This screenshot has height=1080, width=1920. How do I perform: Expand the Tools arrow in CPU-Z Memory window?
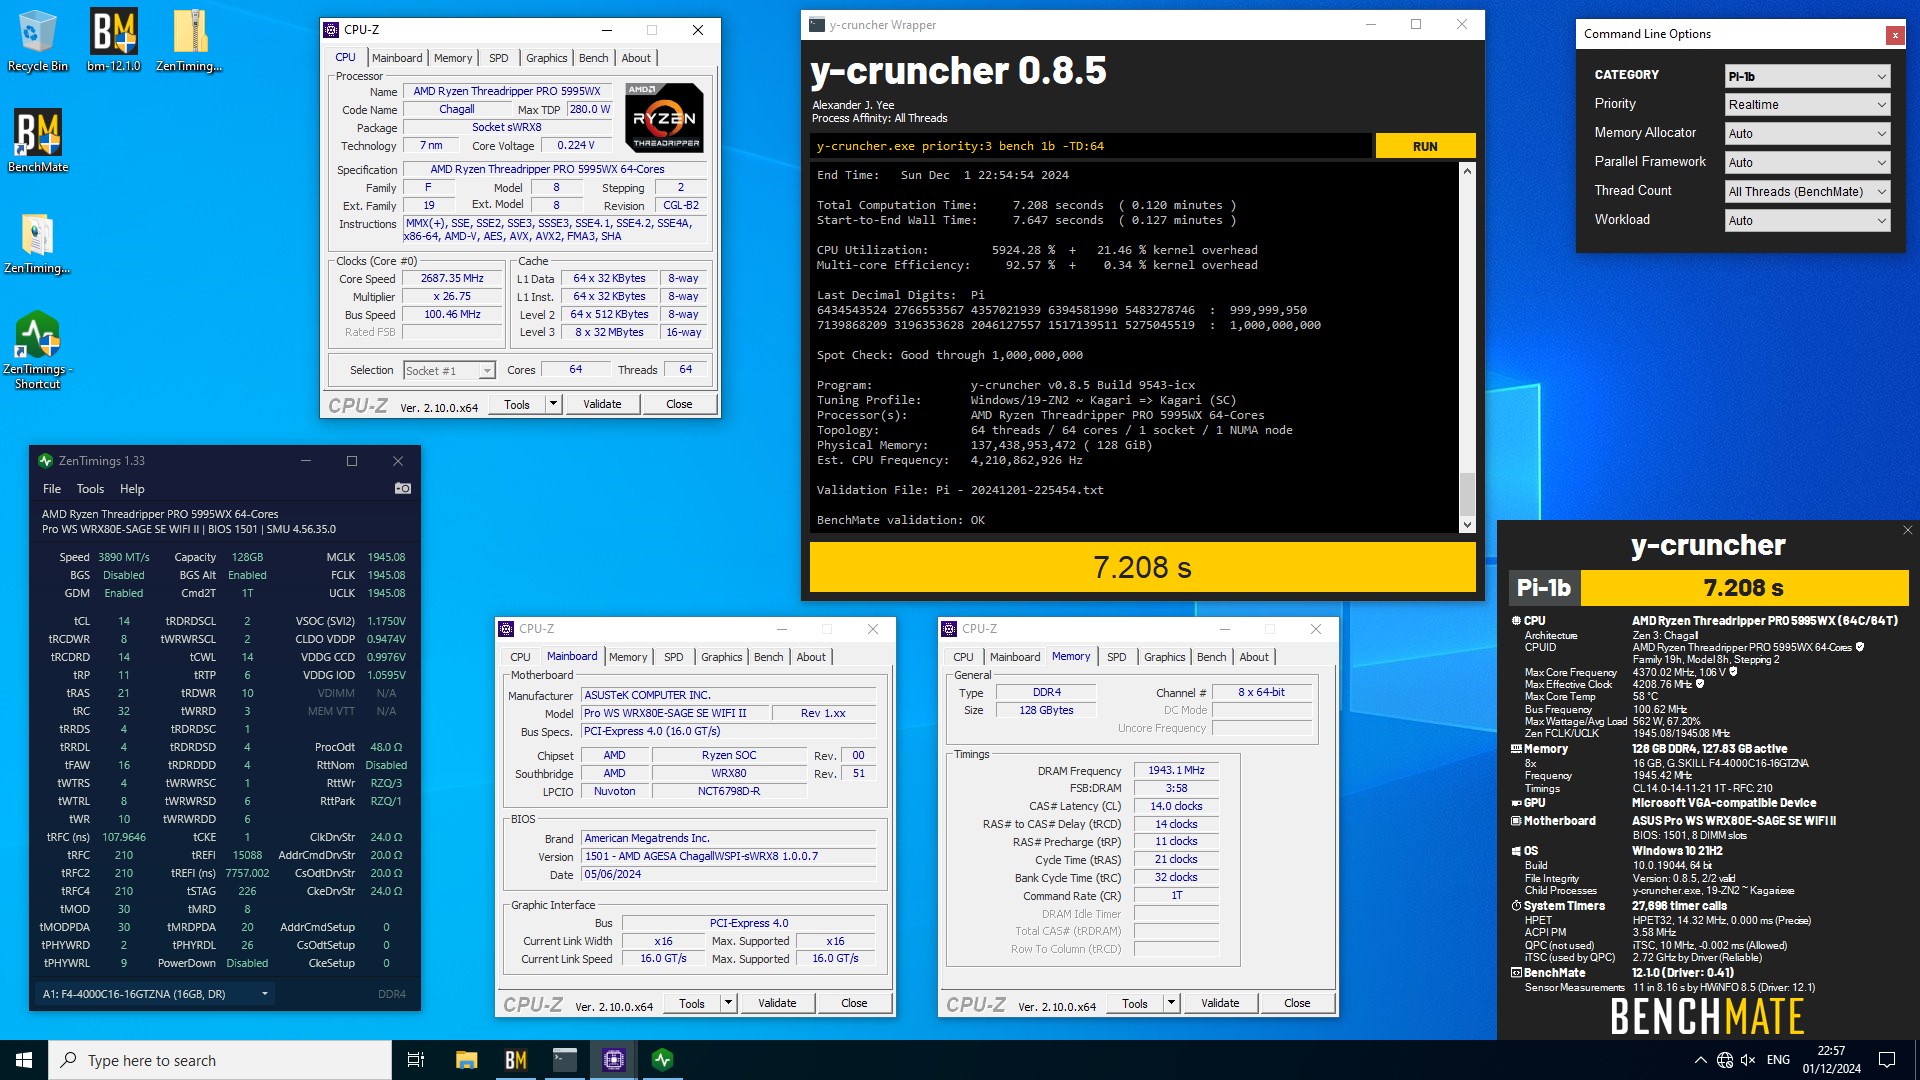point(1171,1003)
